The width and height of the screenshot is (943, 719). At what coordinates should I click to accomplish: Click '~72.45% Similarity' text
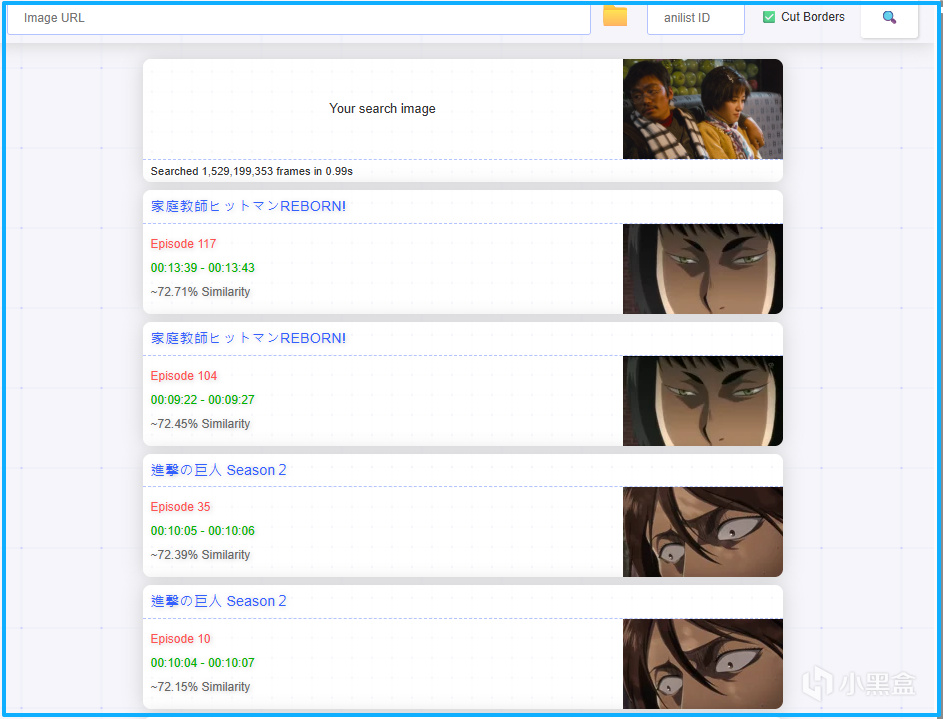coord(200,424)
